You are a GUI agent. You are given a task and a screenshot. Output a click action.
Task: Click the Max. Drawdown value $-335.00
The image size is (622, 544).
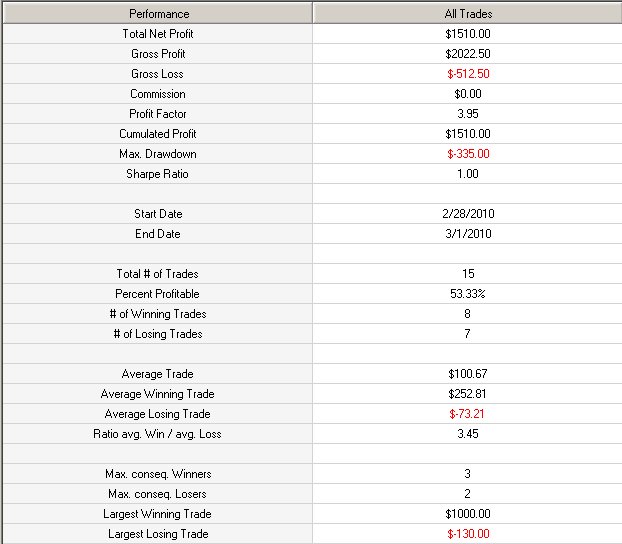(x=468, y=154)
